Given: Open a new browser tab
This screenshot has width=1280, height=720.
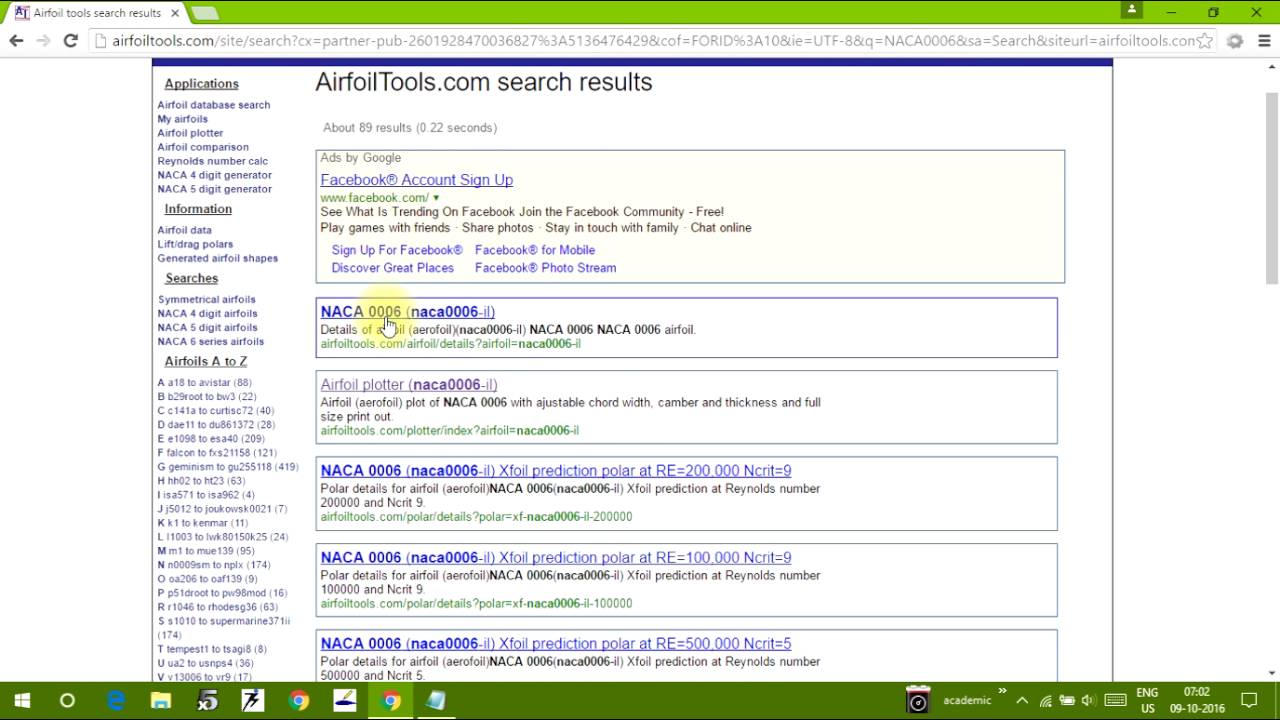Looking at the screenshot, I should [x=204, y=13].
